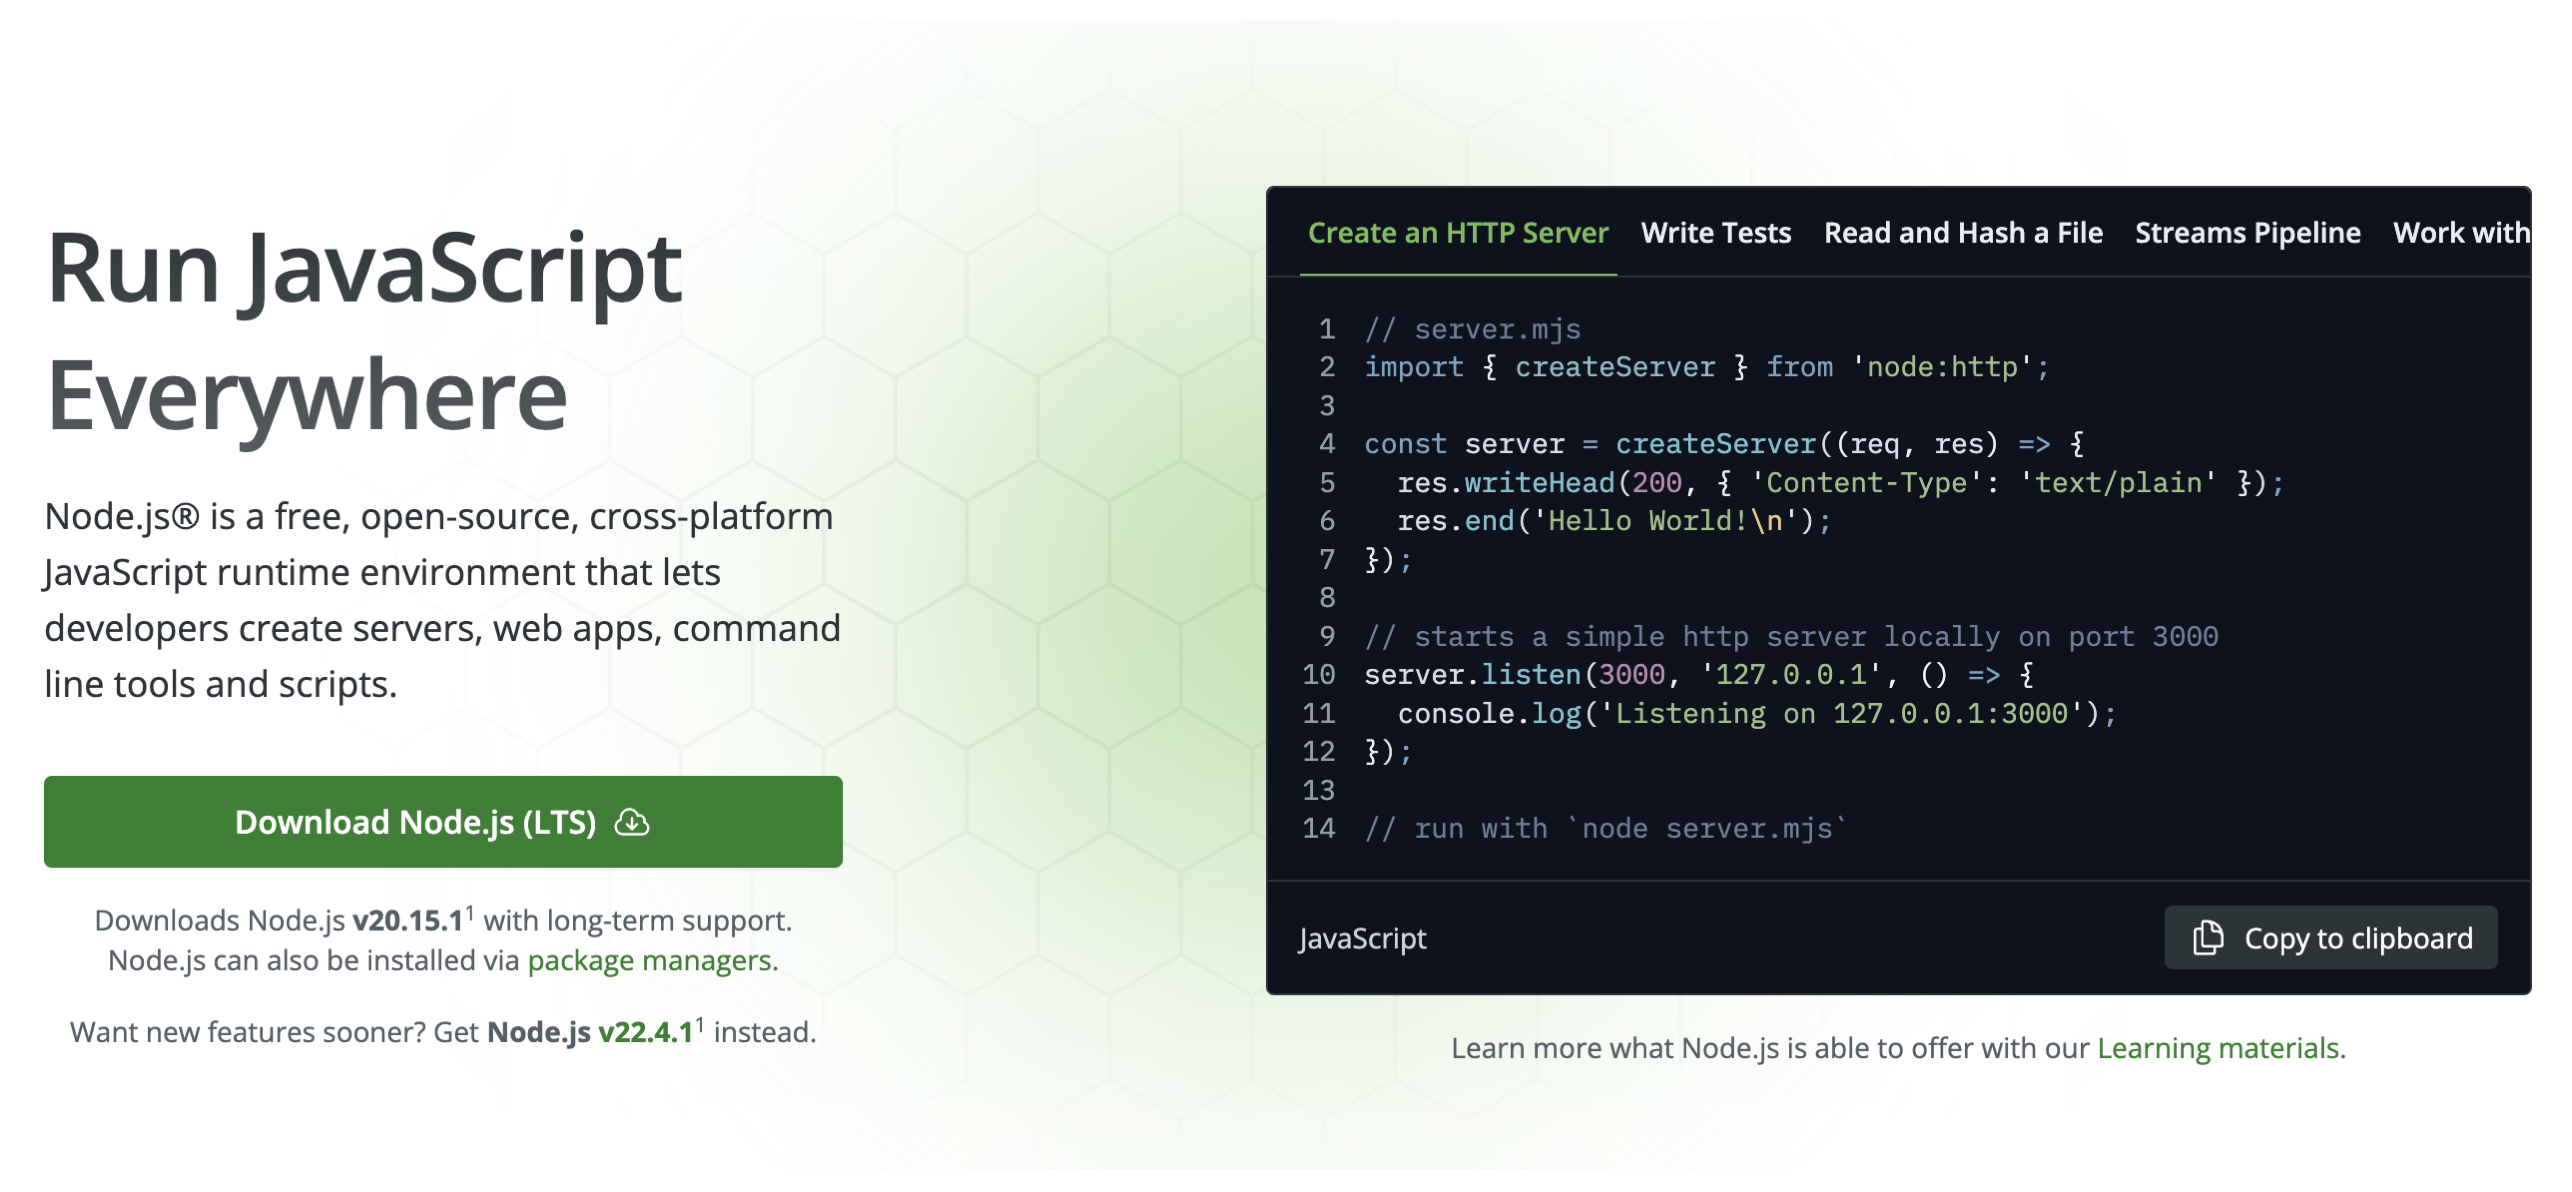This screenshot has width=2572, height=1192.
Task: Click the 'Node.js® is a free, open-source' description paragraph
Action: (442, 600)
